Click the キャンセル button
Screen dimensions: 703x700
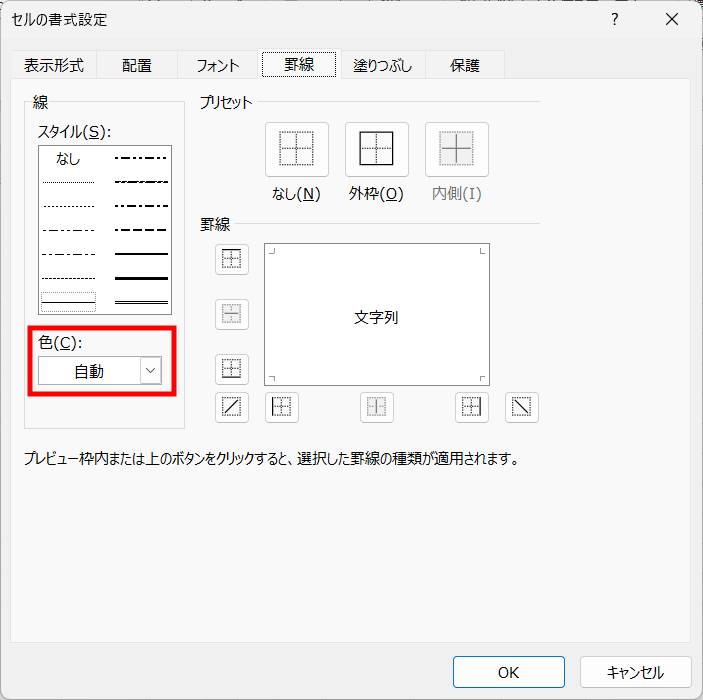(635, 672)
